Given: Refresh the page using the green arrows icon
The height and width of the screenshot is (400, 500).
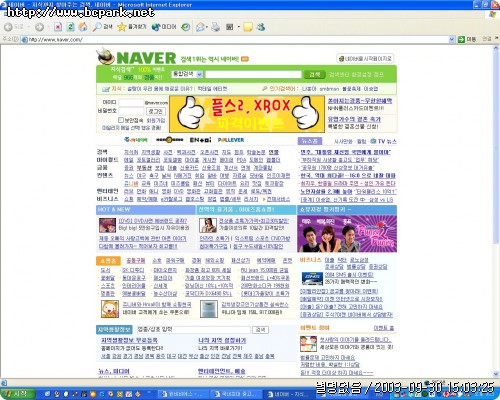Looking at the screenshot, I should point(70,27).
